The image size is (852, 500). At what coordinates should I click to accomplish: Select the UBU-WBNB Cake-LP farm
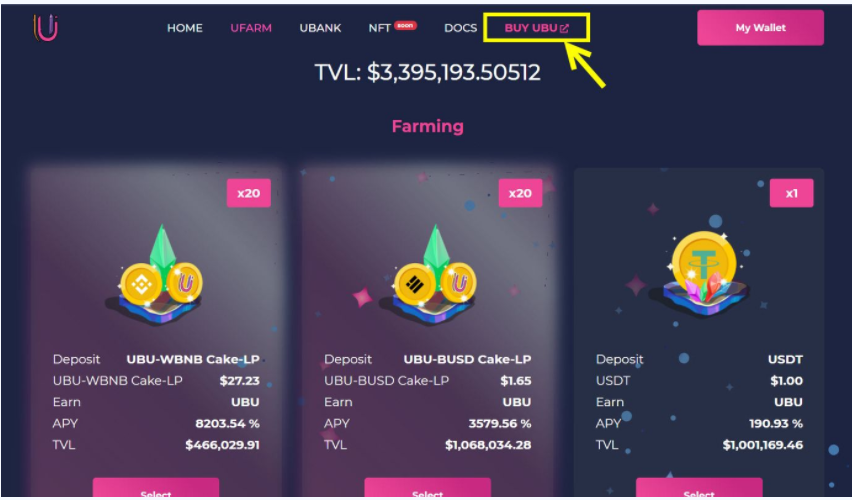[156, 489]
